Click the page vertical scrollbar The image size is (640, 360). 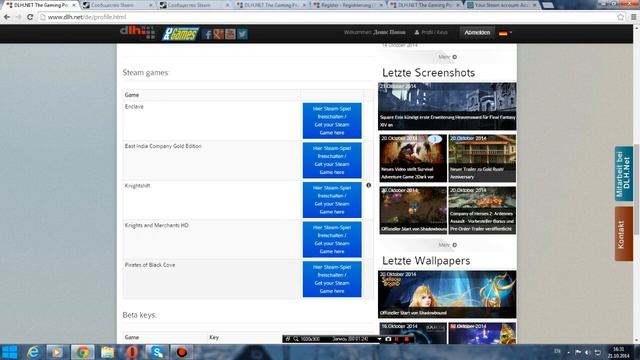coord(636,184)
